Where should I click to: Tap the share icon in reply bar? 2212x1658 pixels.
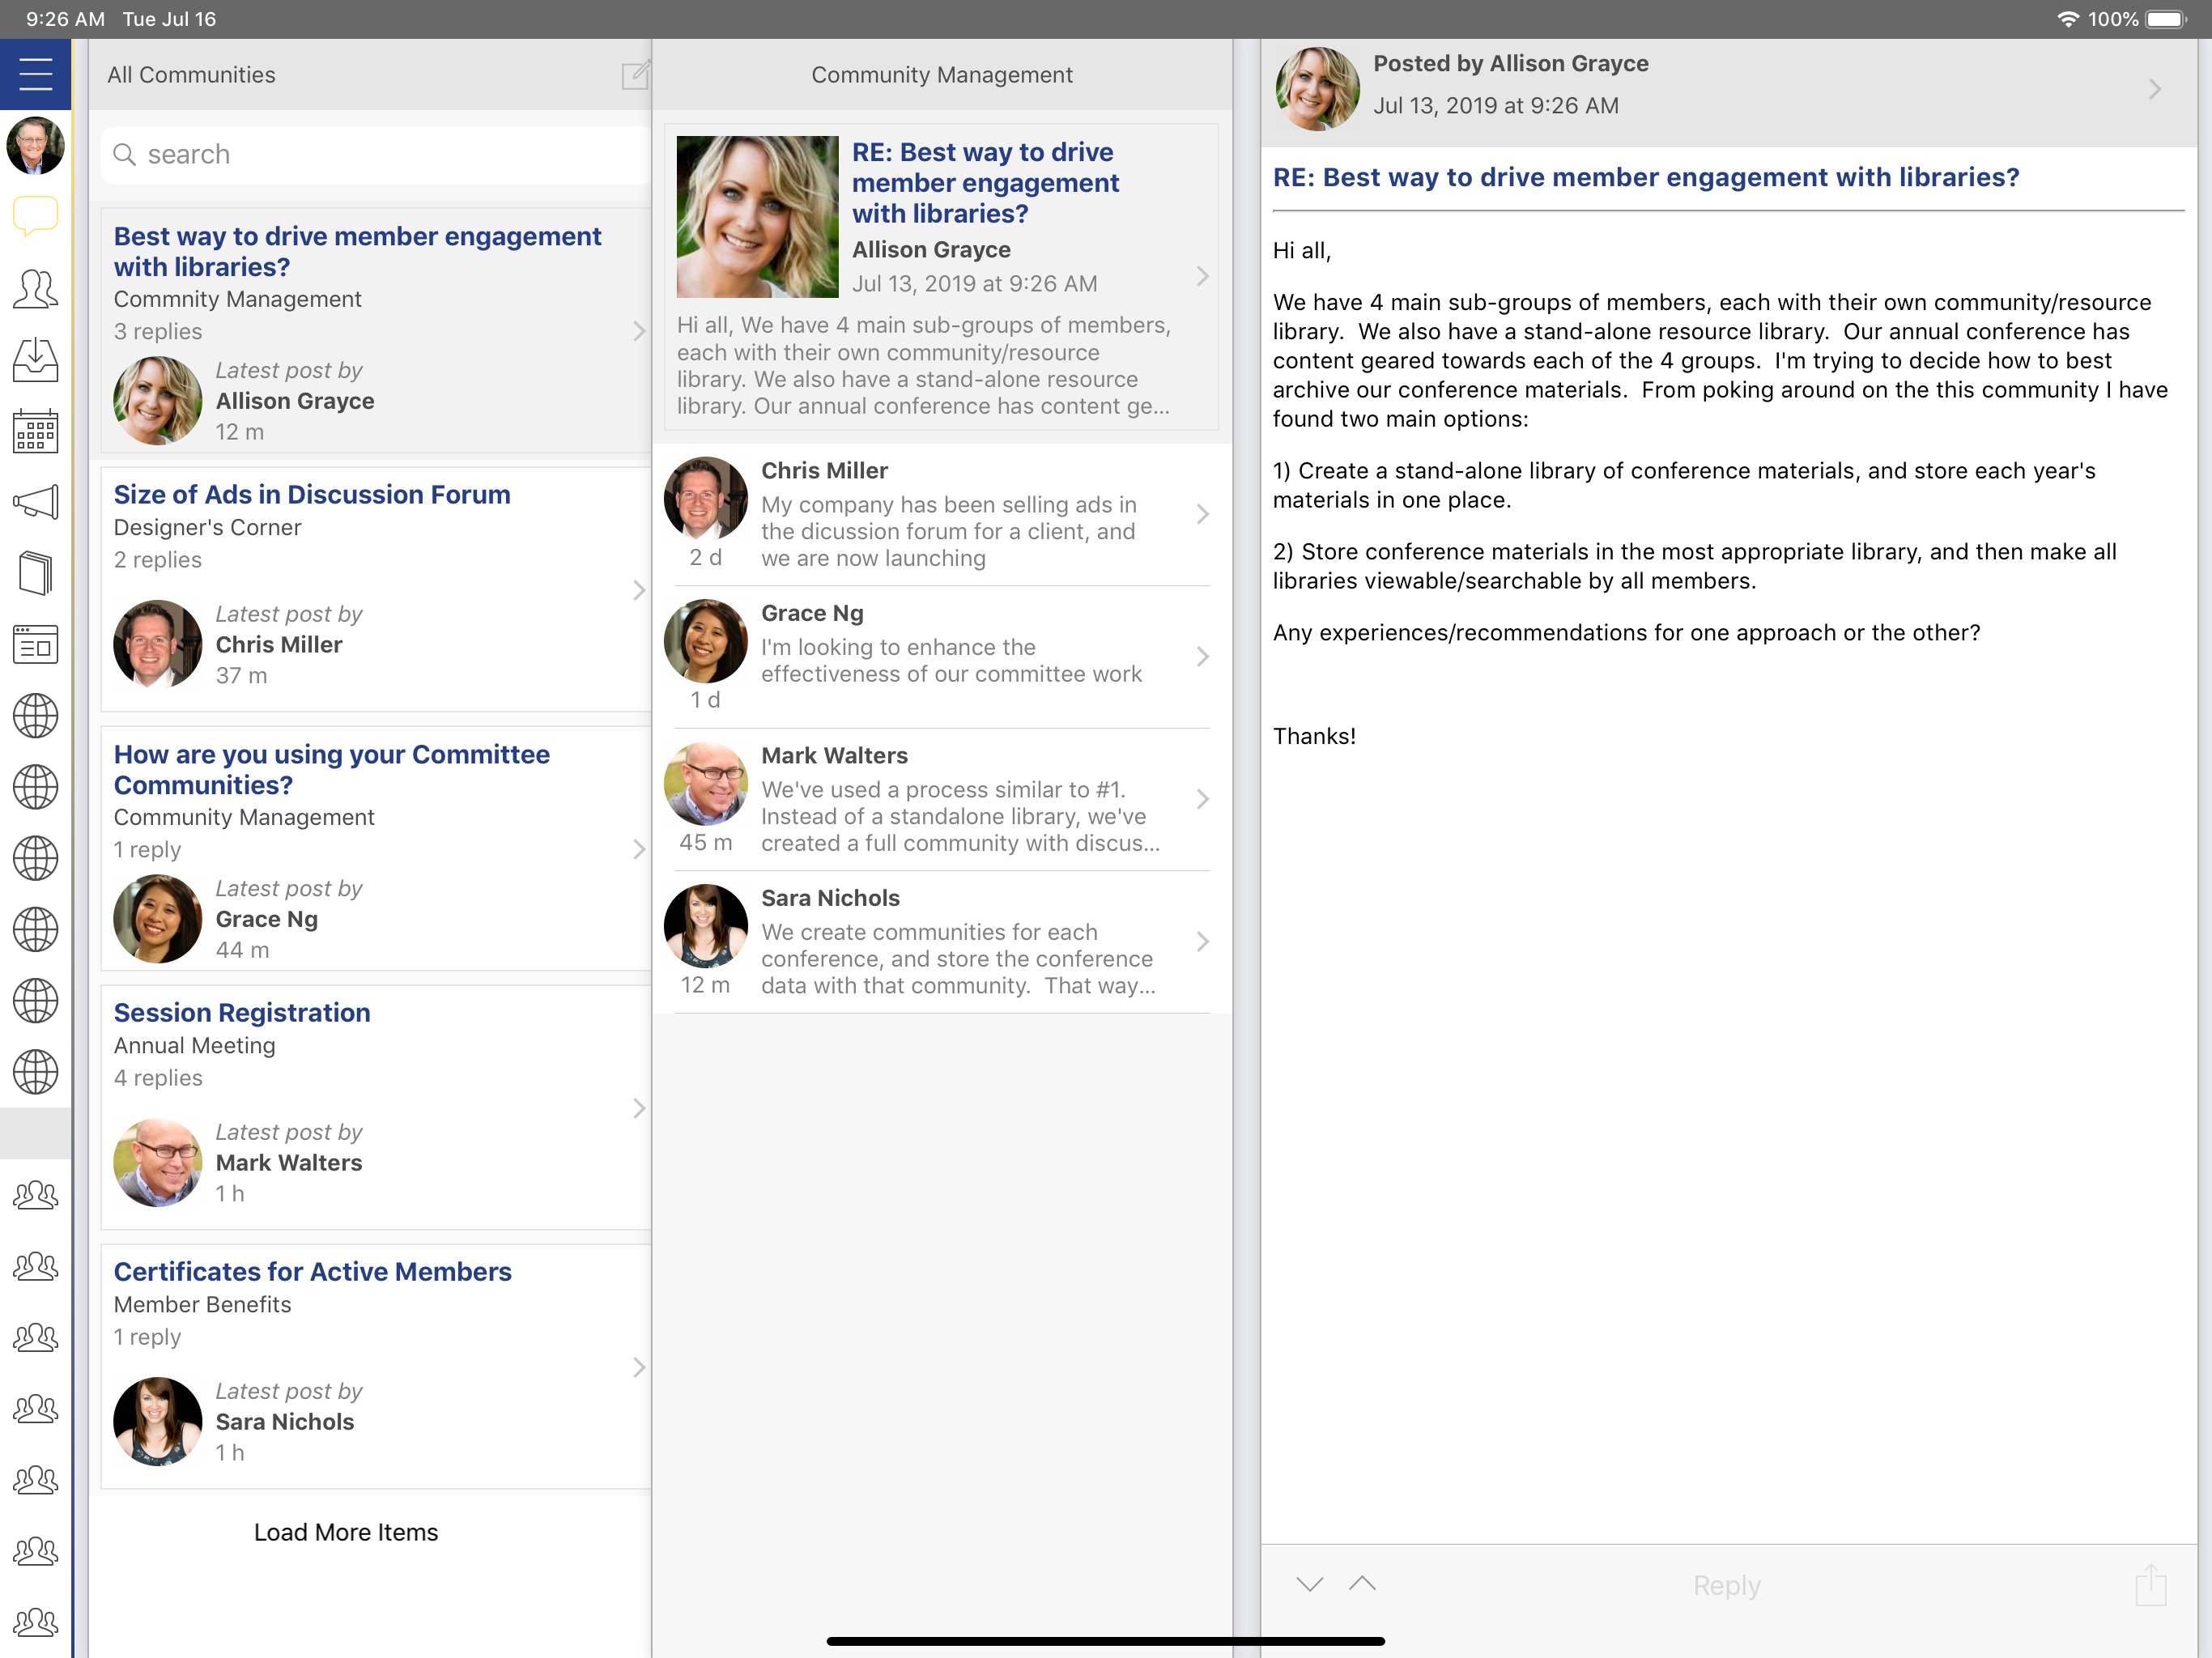point(2151,1585)
